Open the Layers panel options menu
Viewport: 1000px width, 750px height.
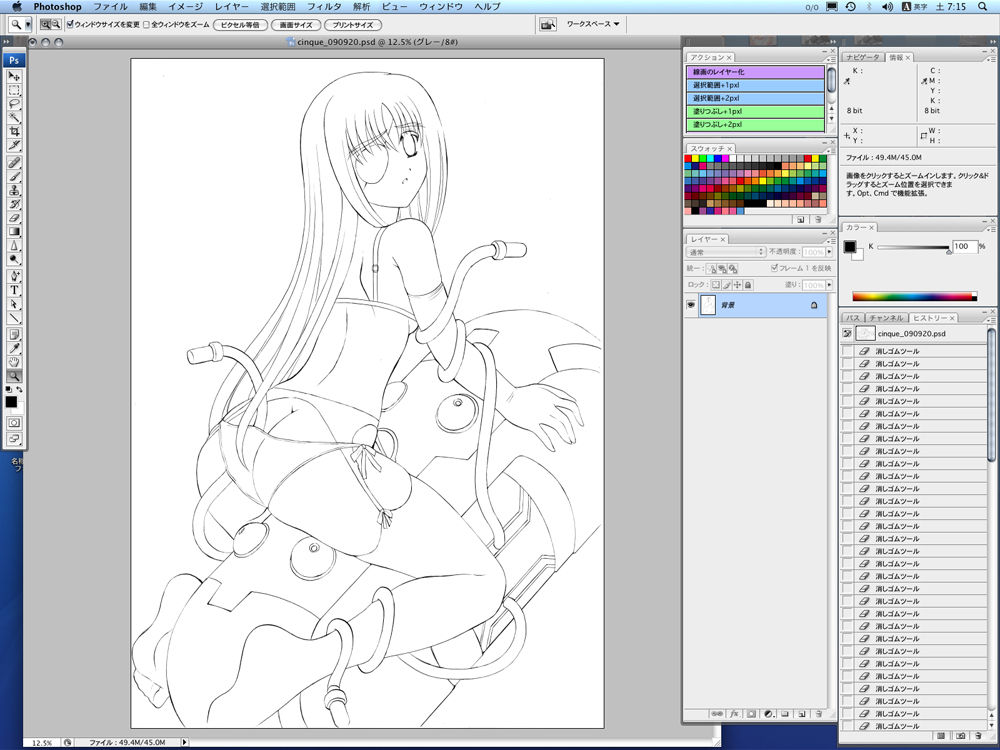coord(830,241)
